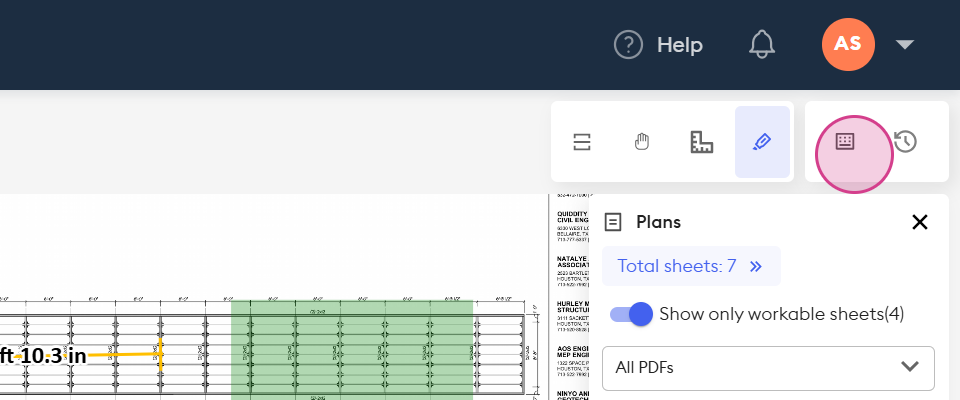
Task: Open the Help menu
Action: coord(658,45)
